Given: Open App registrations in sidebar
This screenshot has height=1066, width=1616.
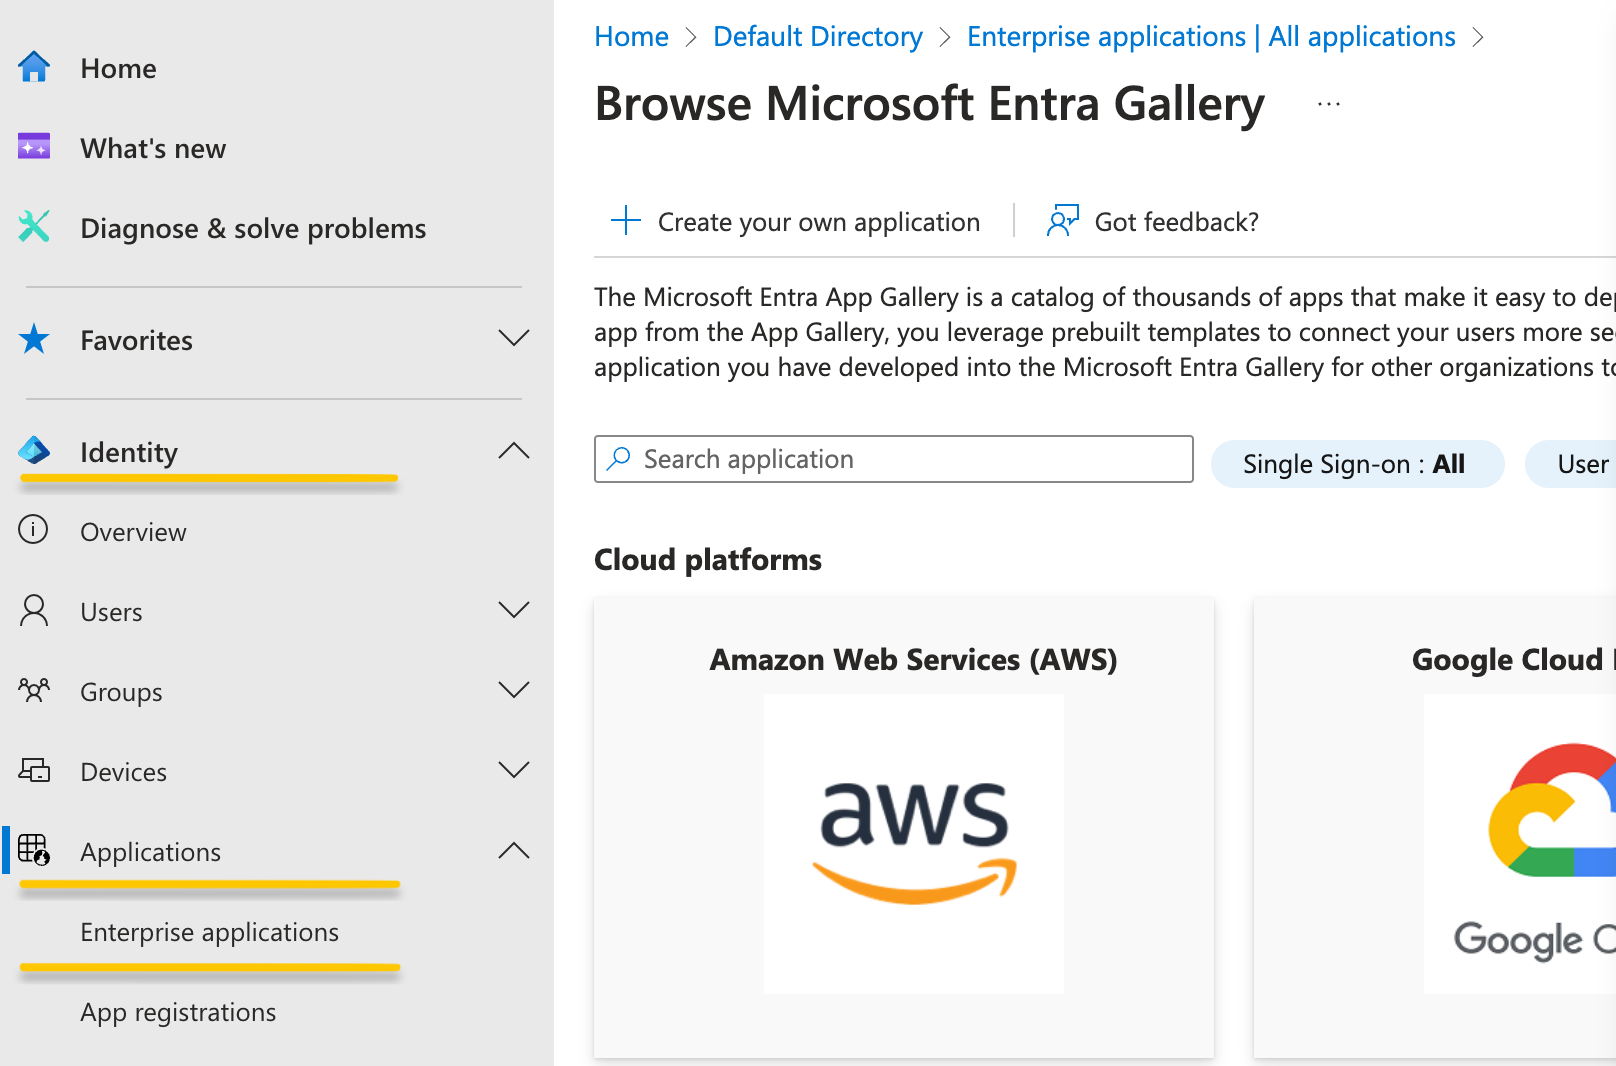Looking at the screenshot, I should [178, 1012].
